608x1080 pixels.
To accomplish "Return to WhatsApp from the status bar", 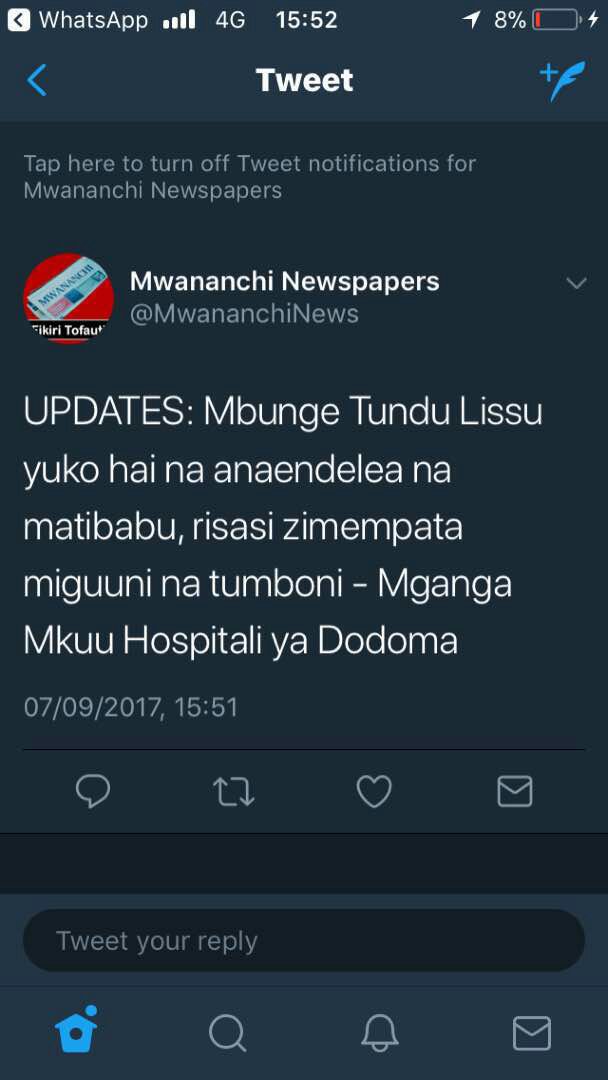I will click(x=78, y=21).
